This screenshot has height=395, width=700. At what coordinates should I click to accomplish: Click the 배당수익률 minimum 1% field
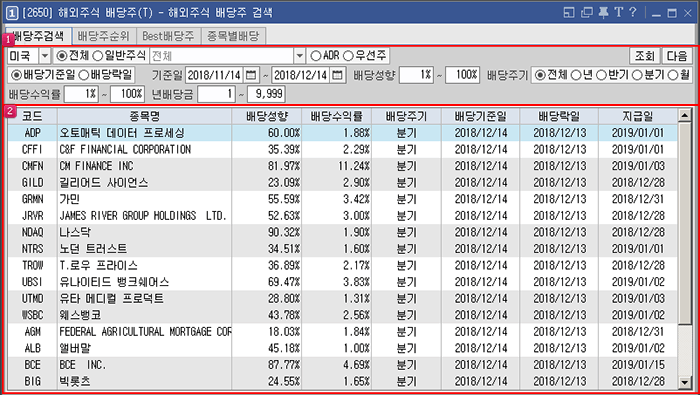tap(81, 94)
